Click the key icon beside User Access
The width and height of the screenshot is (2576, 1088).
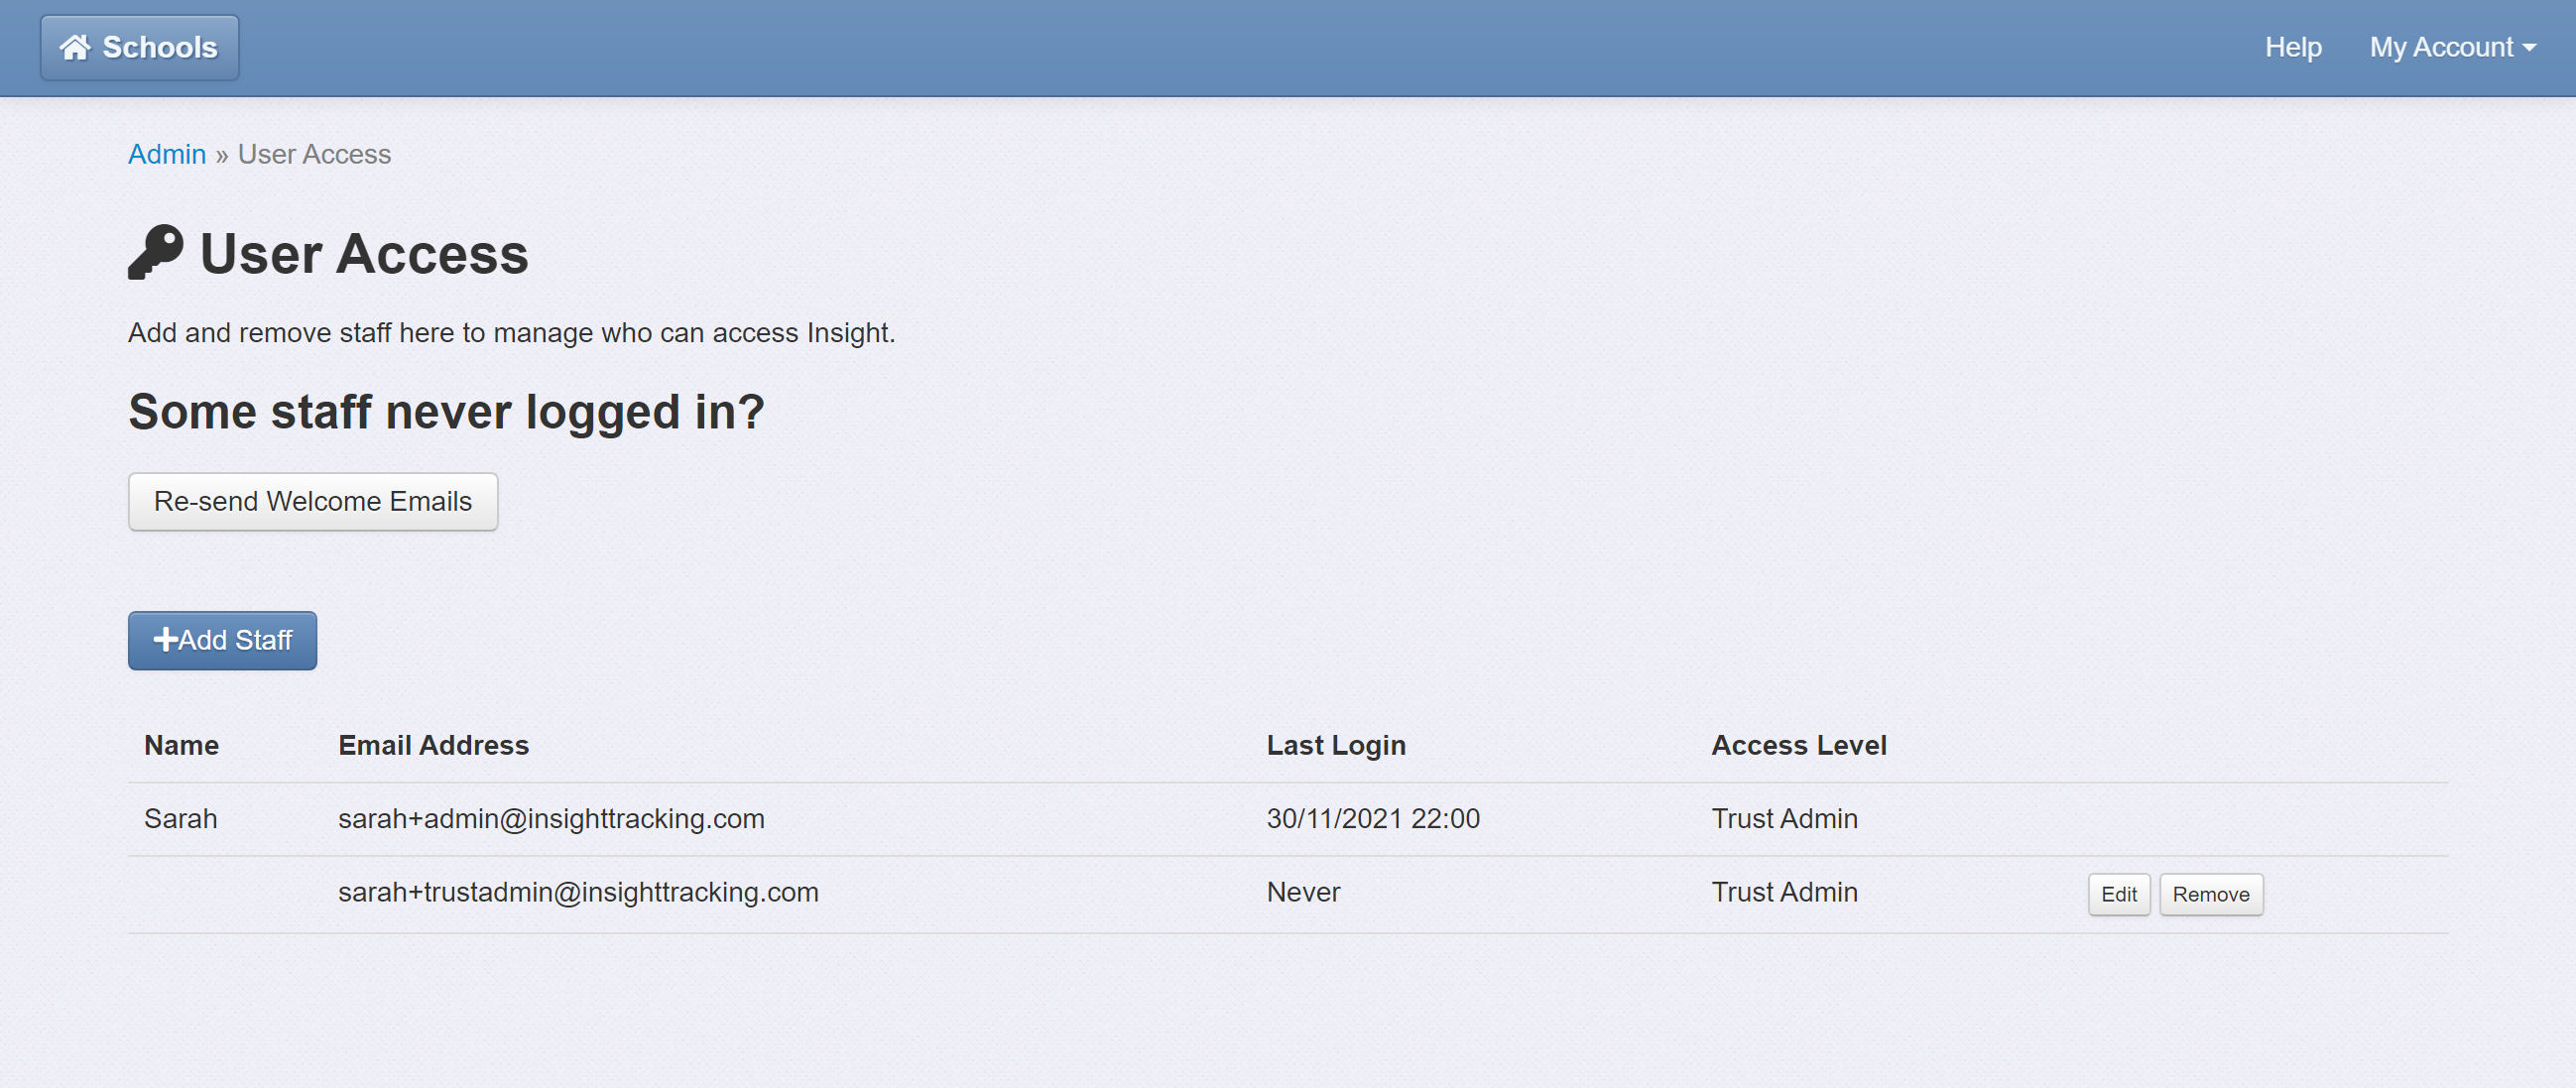pyautogui.click(x=156, y=252)
